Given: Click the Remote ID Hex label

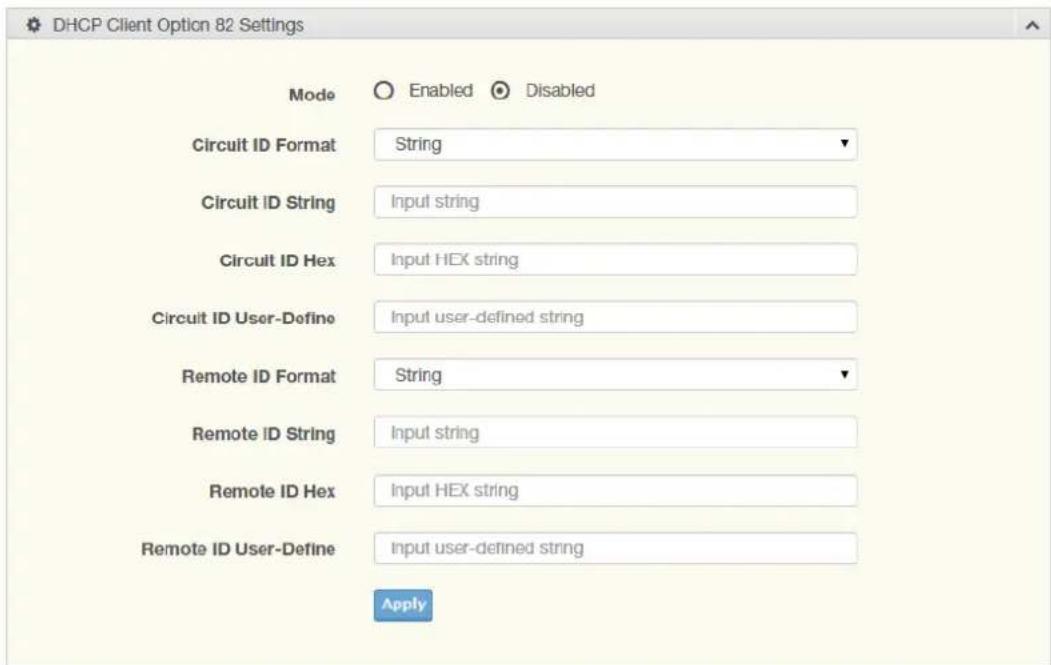Looking at the screenshot, I should coord(272,491).
